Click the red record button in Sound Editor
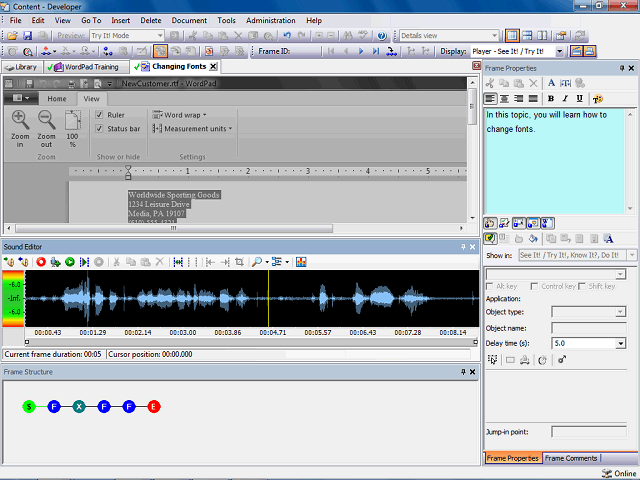The image size is (640, 480). click(x=41, y=262)
